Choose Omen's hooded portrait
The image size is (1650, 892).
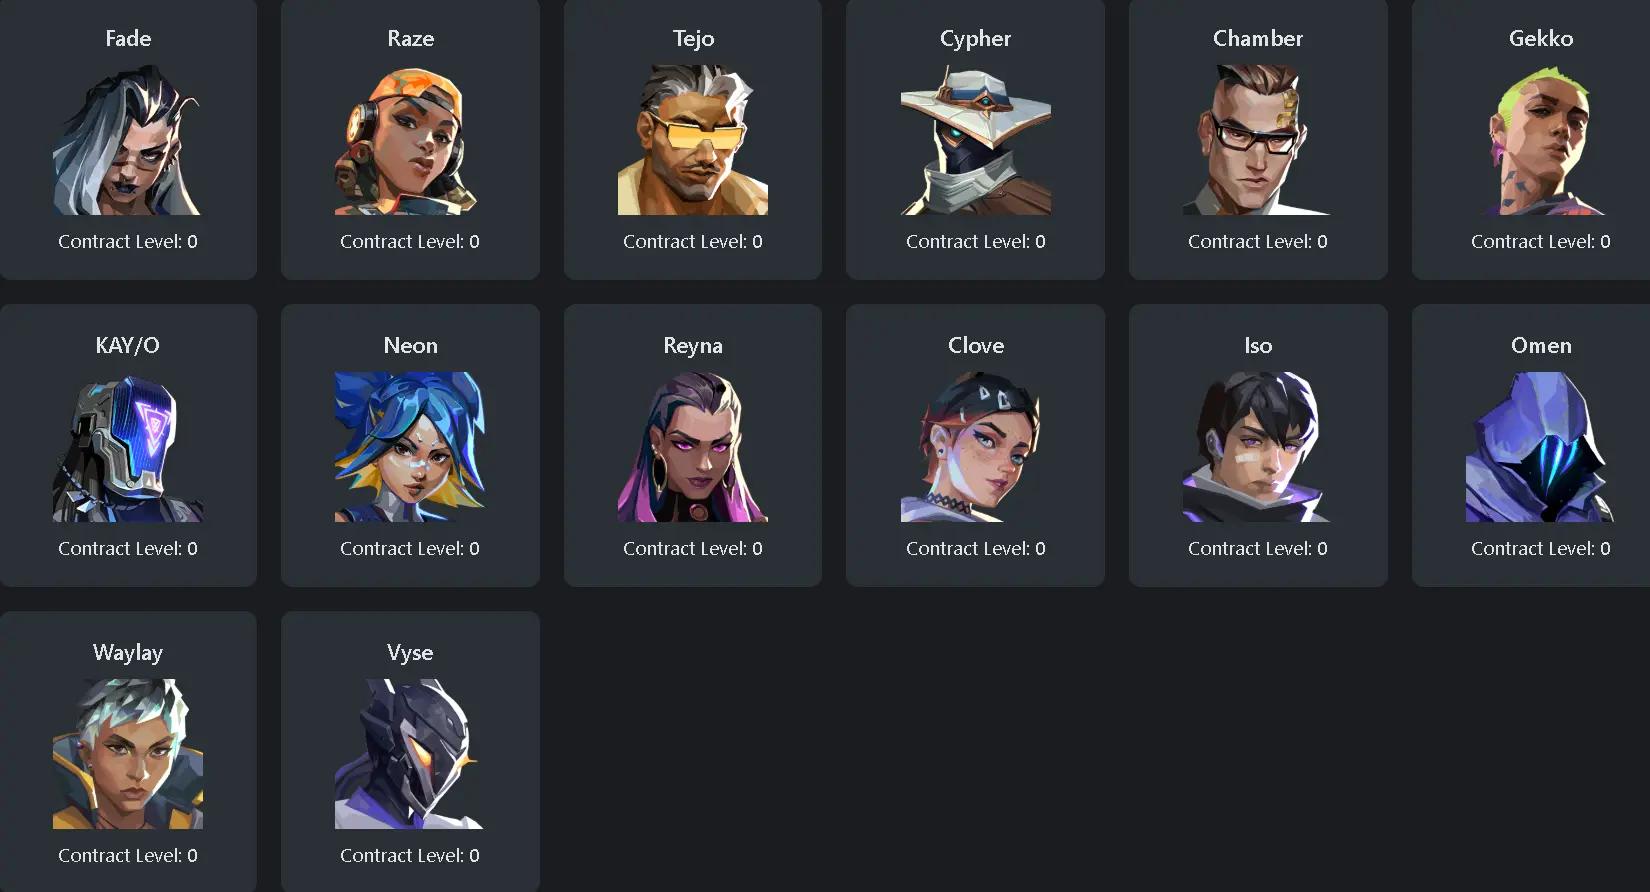(1541, 447)
